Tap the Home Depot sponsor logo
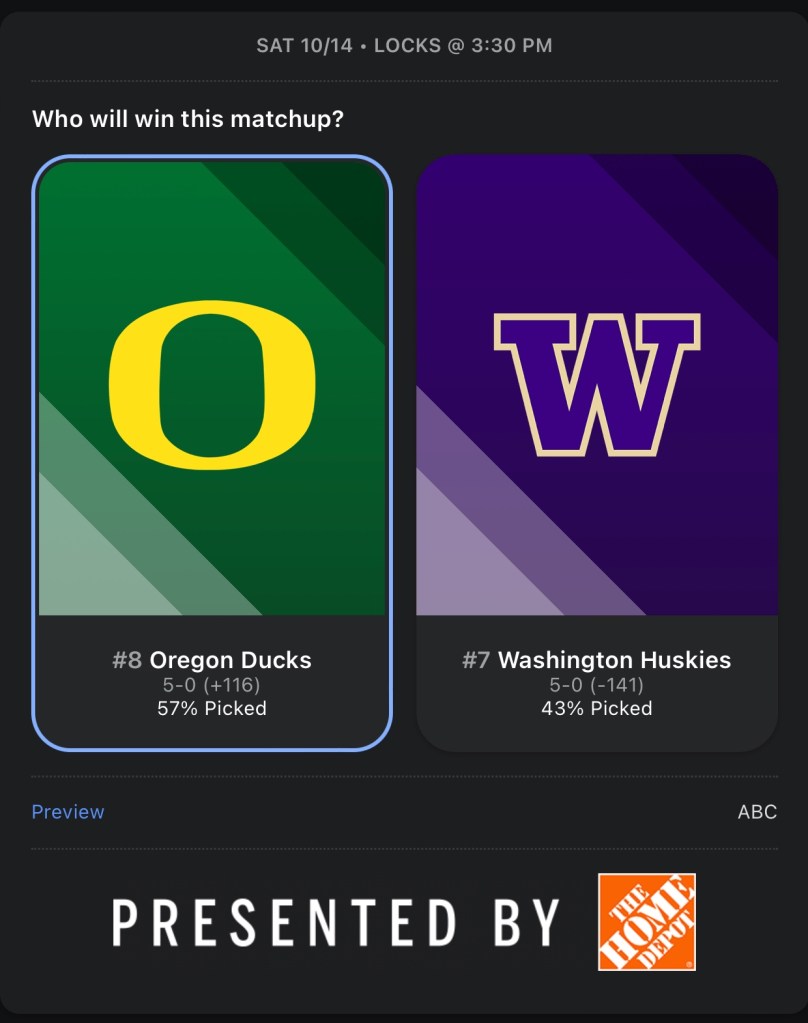The image size is (808, 1023). [646, 922]
